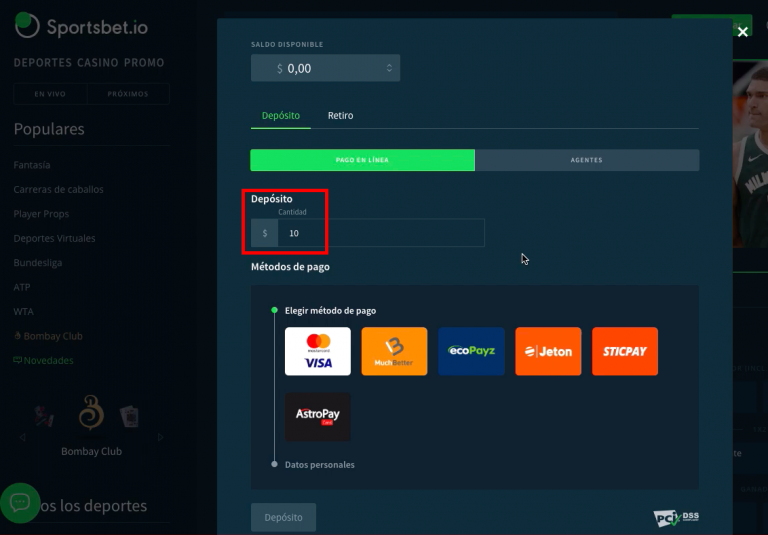Select PAGO EN LÍNEA option
The height and width of the screenshot is (535, 768).
(362, 160)
